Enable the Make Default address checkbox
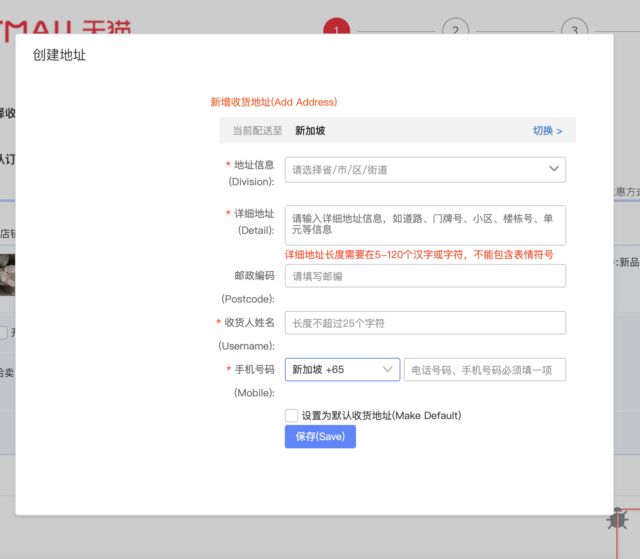The image size is (640, 559). [x=291, y=415]
